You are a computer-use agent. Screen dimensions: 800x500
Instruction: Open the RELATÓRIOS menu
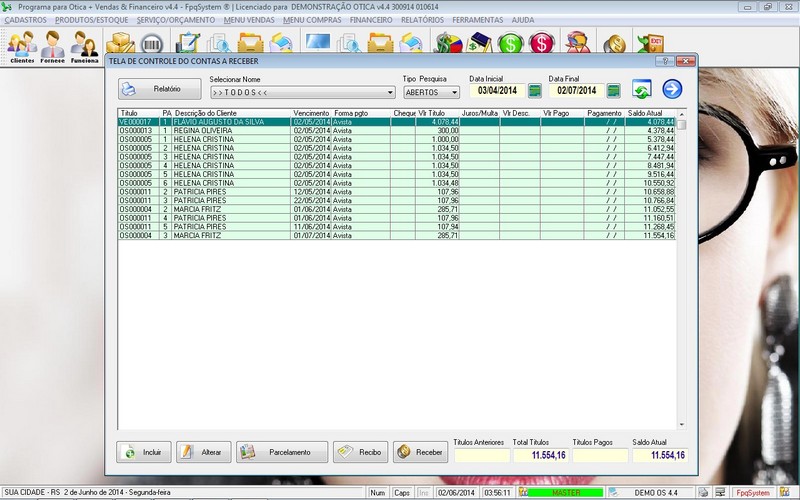point(422,20)
